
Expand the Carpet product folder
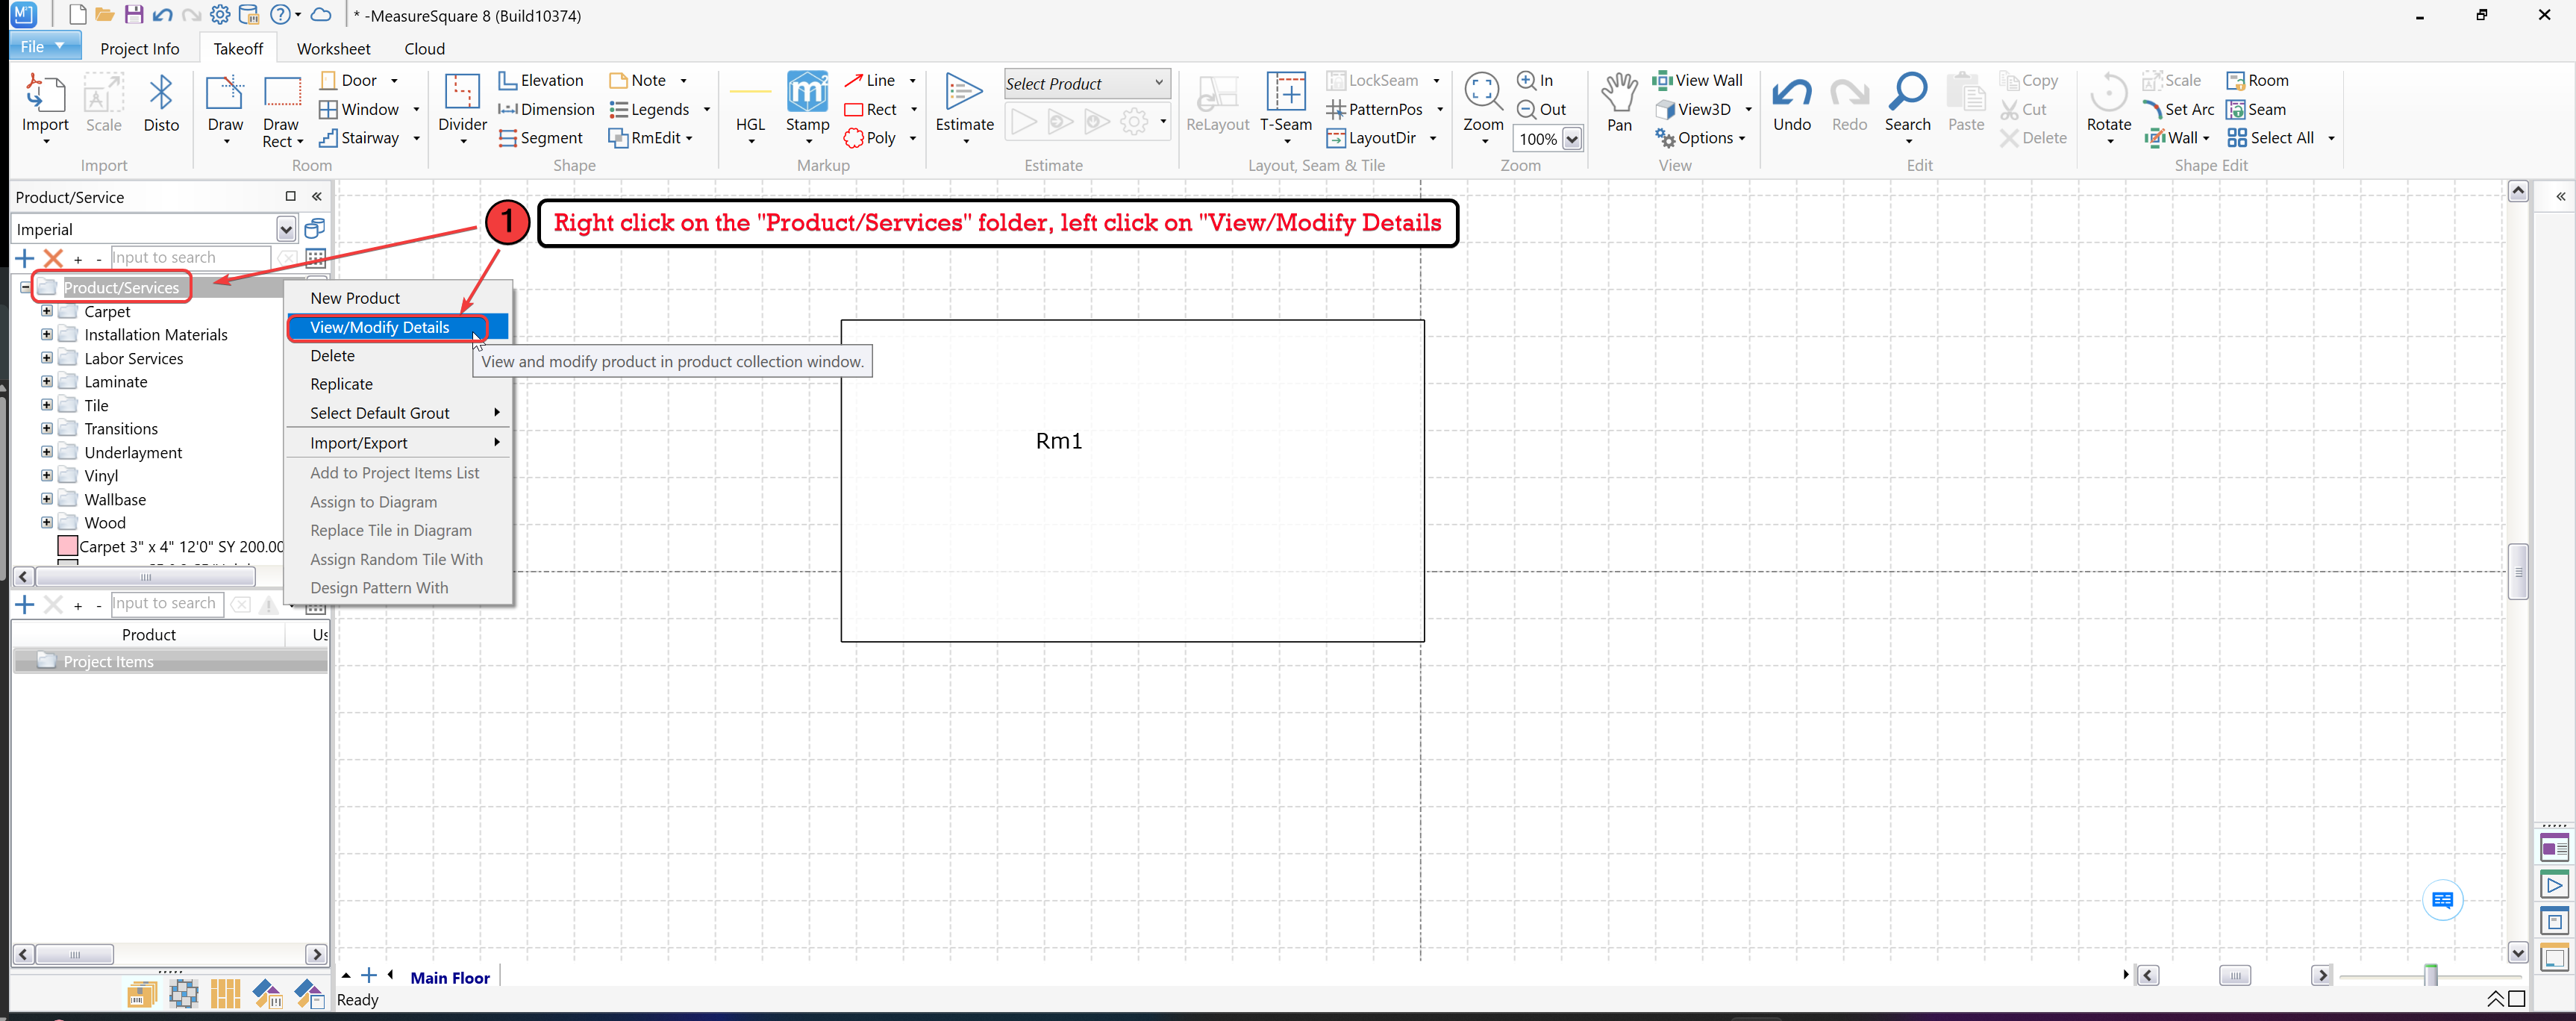(x=46, y=311)
